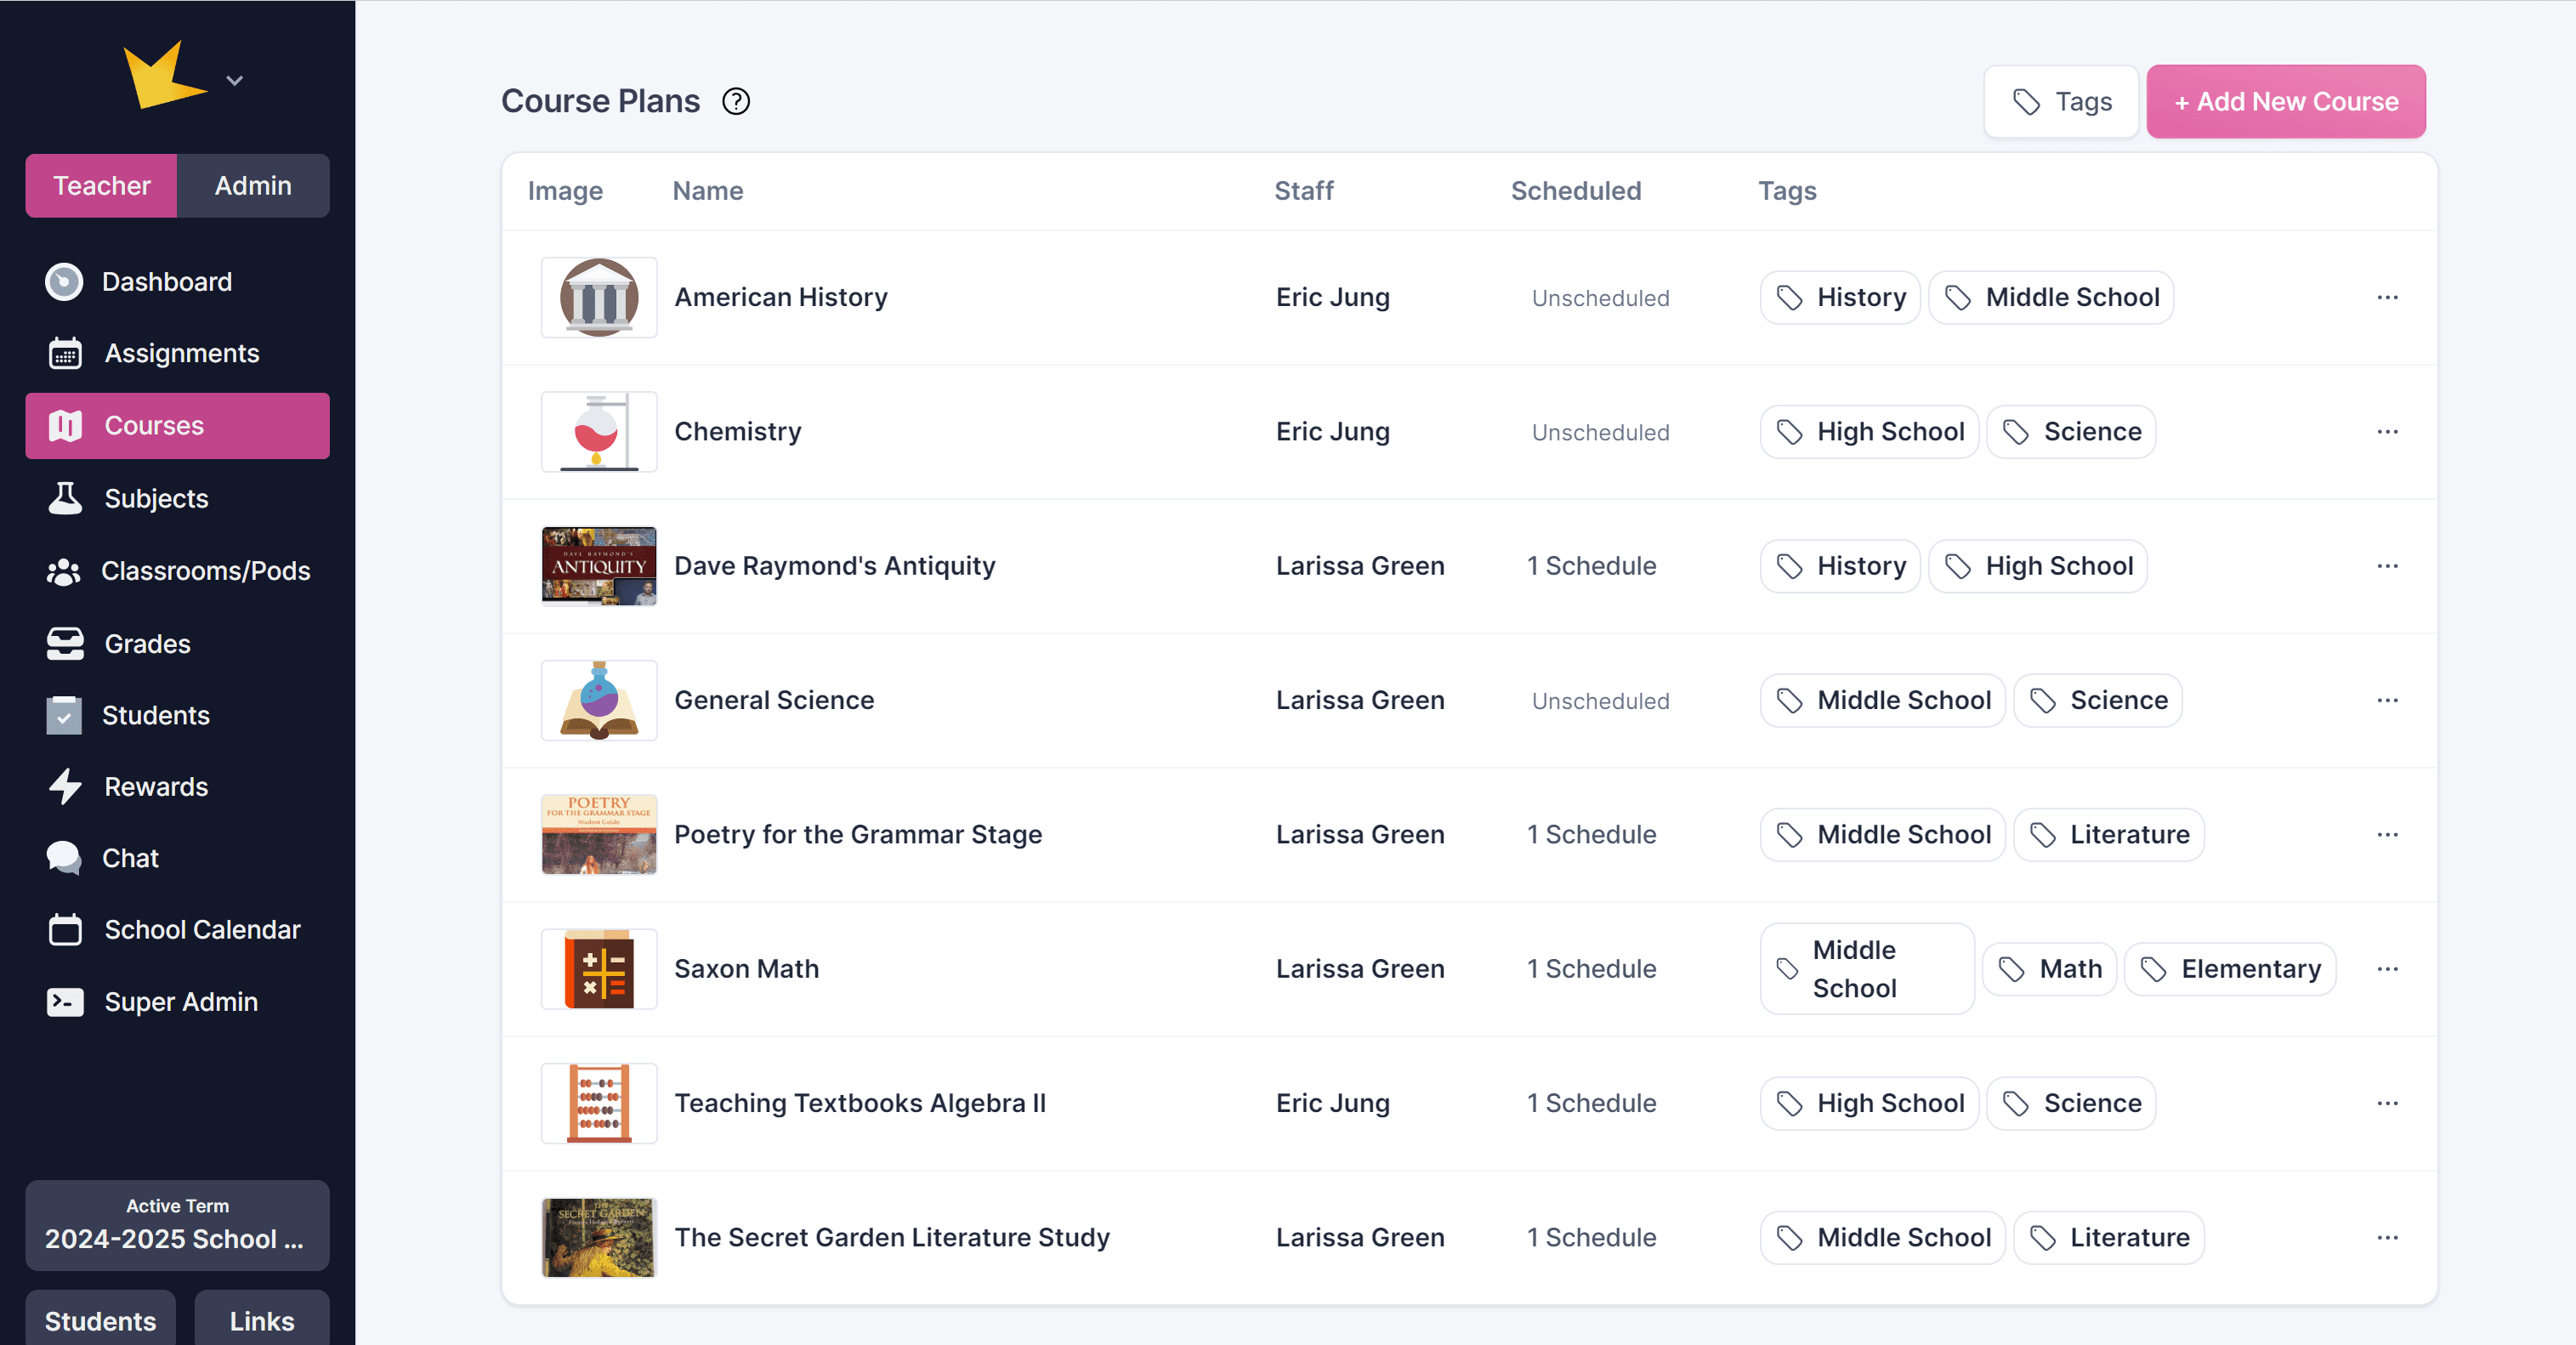
Task: Click the Add New Course button
Action: point(2285,102)
